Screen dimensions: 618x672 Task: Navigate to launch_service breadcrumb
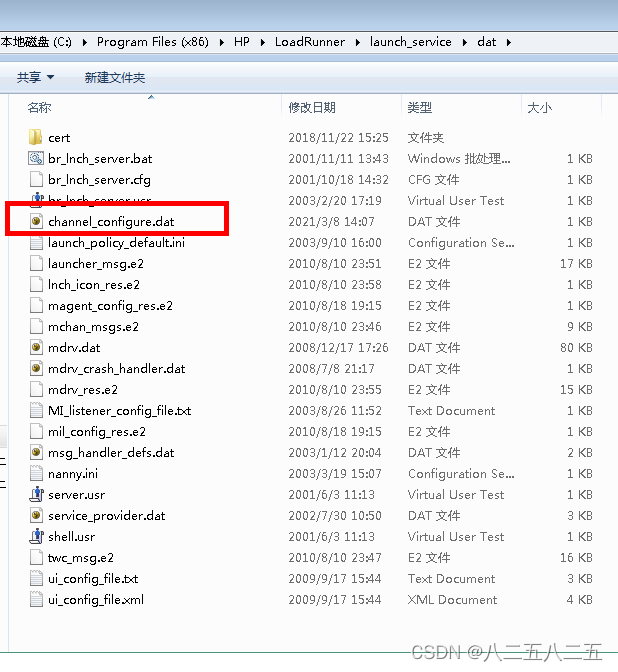tap(410, 42)
